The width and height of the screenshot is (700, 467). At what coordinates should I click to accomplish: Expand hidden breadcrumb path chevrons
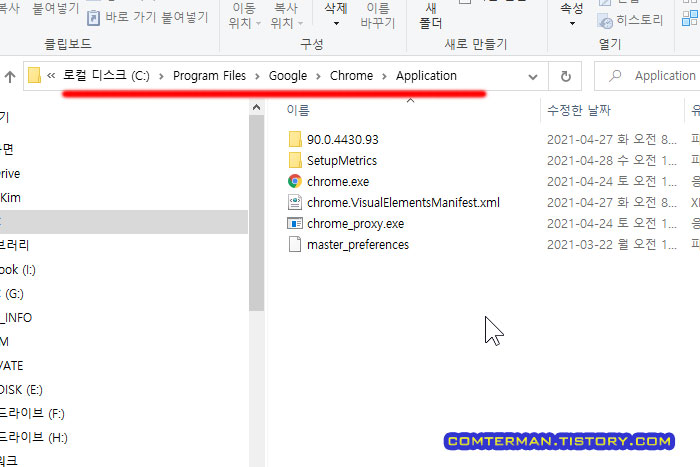51,76
